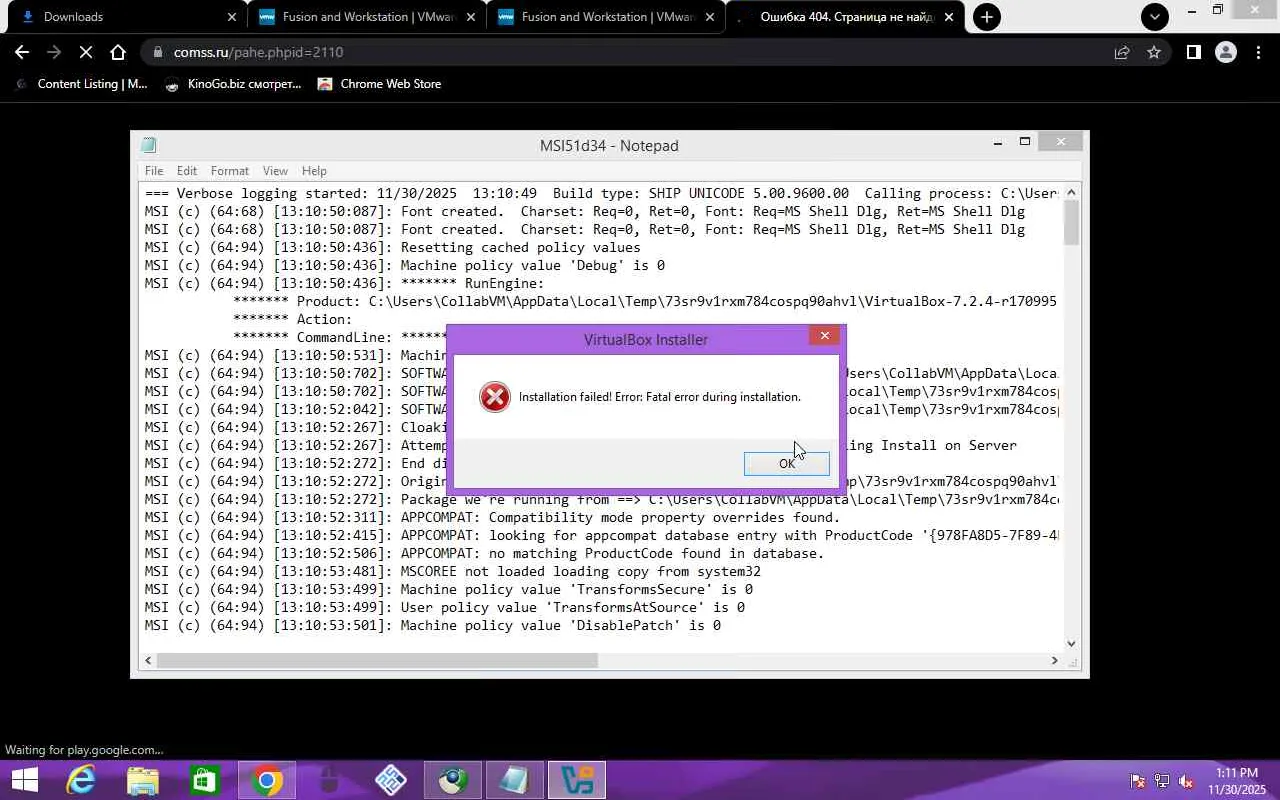Open the Content Listing bookmark
Screen dimensions: 1280x800
click(x=82, y=84)
